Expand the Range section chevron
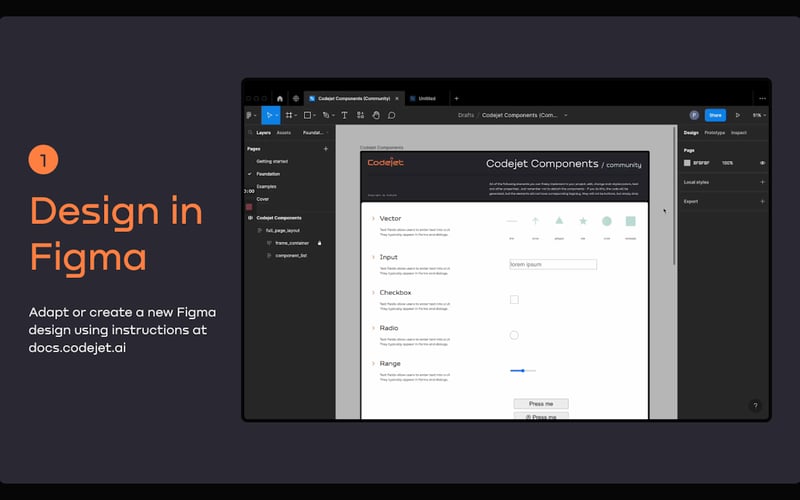 (373, 363)
